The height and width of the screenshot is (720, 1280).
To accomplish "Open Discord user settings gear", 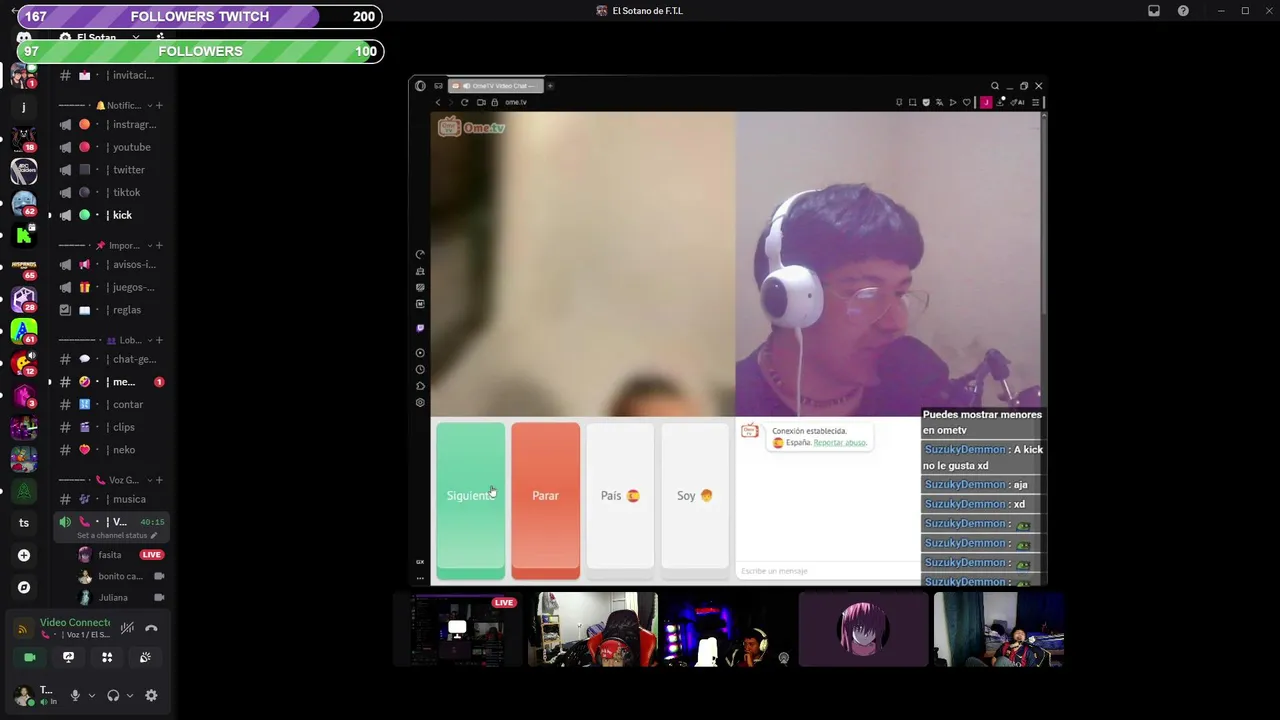I will click(x=151, y=696).
